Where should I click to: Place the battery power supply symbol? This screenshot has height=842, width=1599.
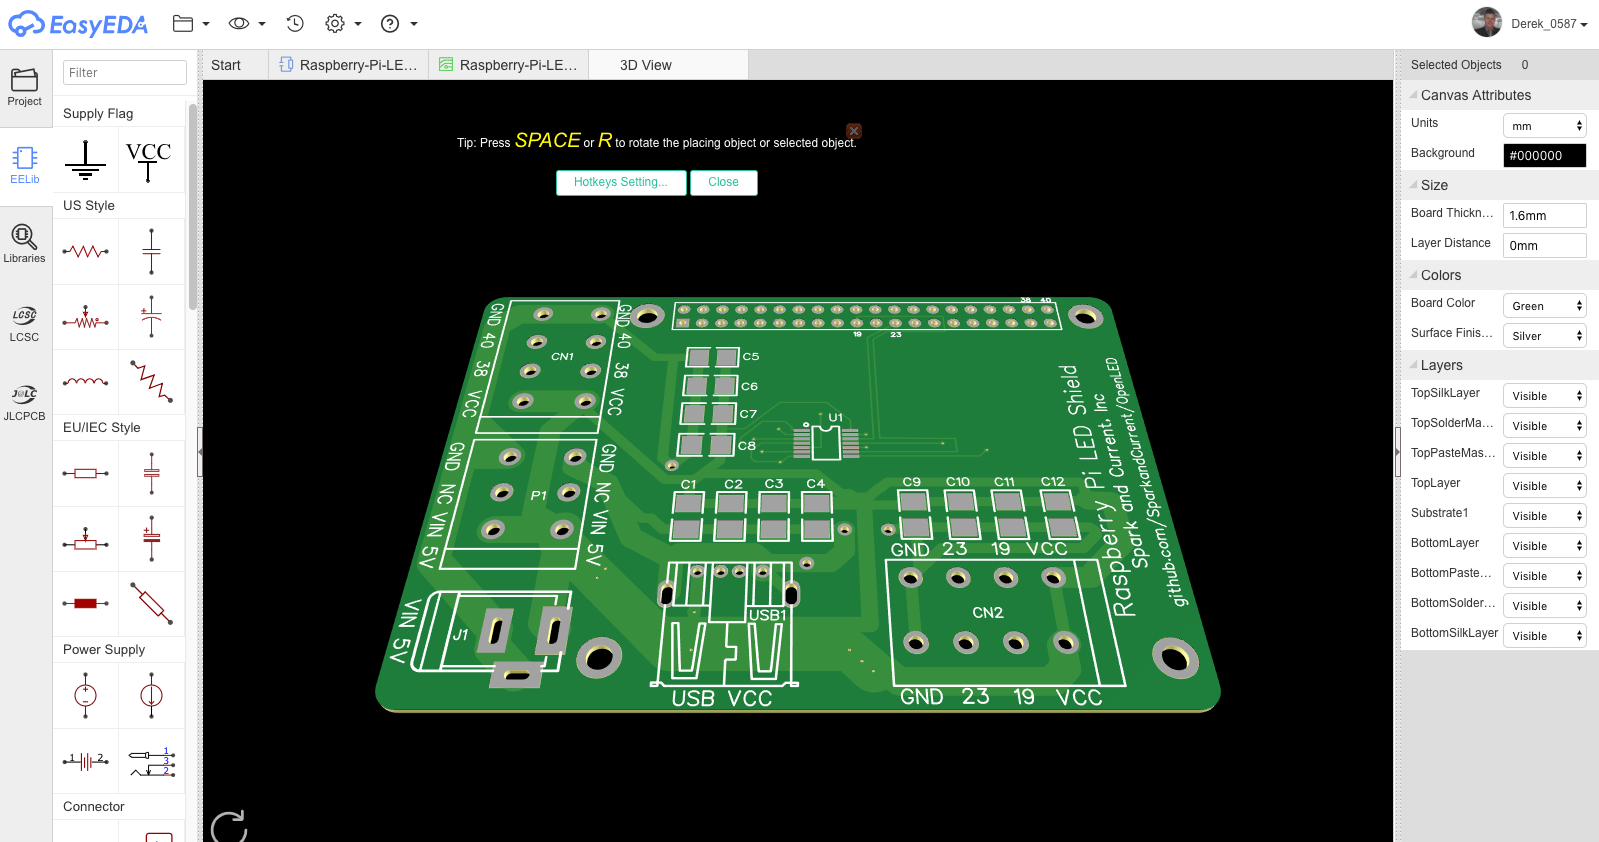click(x=85, y=761)
